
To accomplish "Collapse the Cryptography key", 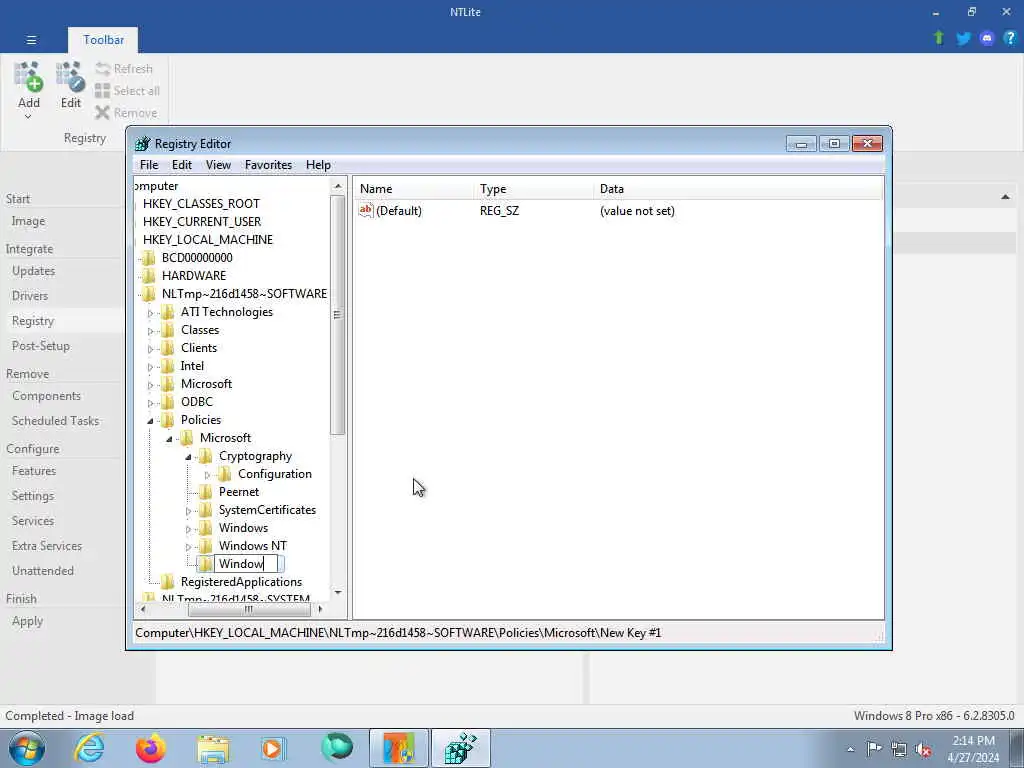I will click(188, 457).
